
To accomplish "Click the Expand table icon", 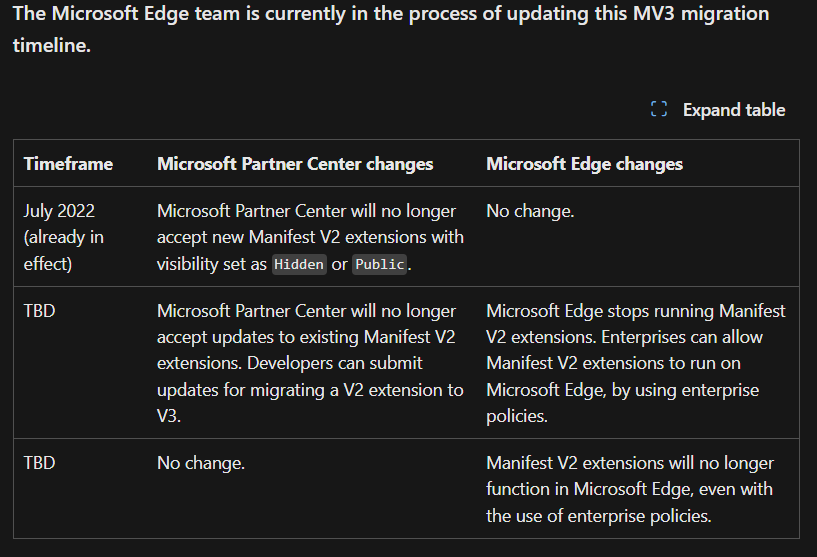I will 659,110.
